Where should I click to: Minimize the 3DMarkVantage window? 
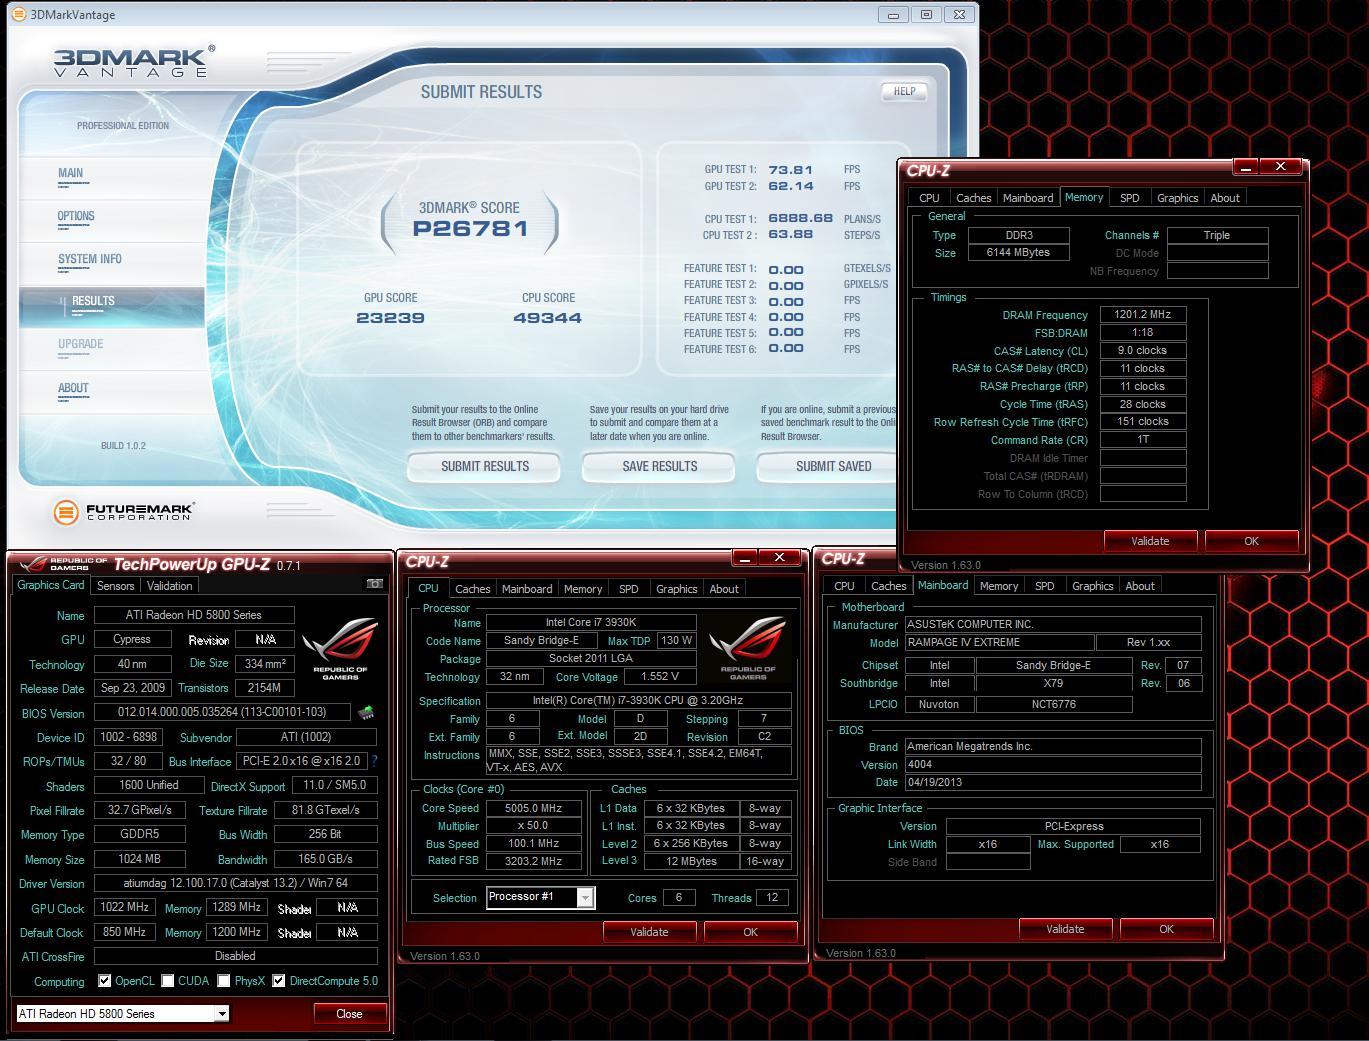[x=893, y=14]
